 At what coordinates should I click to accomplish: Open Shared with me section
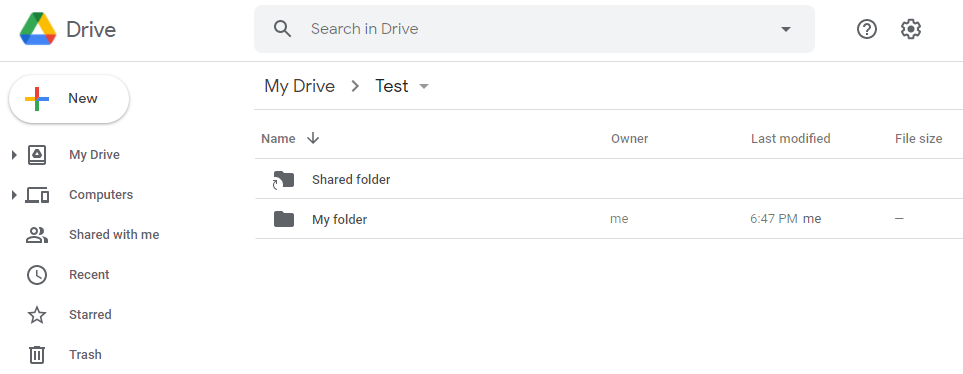pyautogui.click(x=114, y=235)
